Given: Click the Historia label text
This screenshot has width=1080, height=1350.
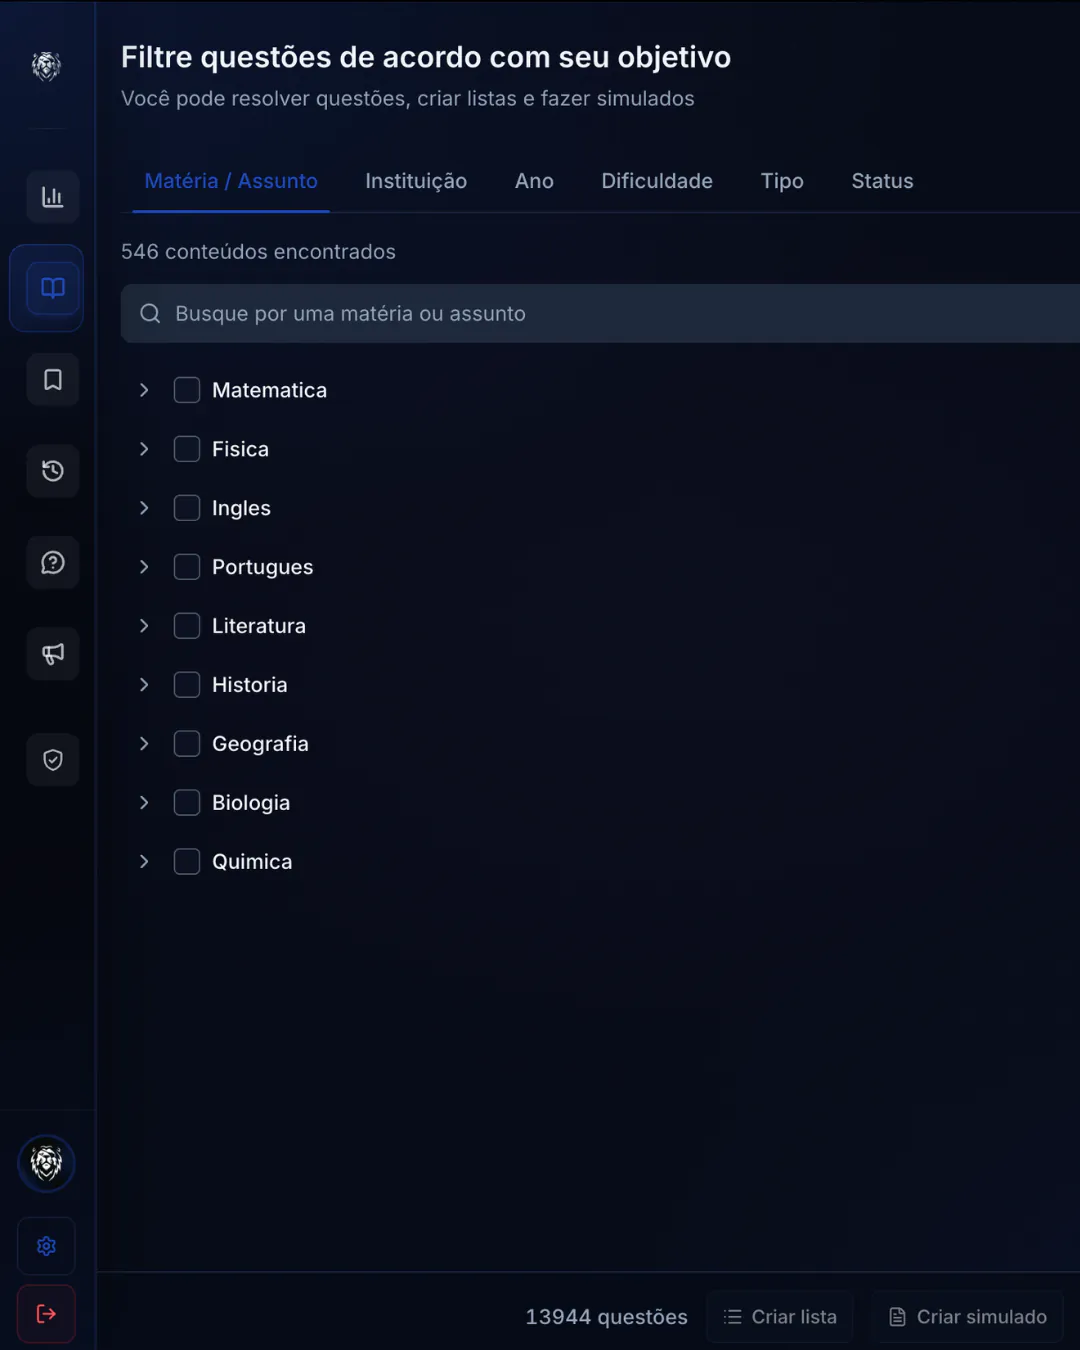Looking at the screenshot, I should click(249, 685).
